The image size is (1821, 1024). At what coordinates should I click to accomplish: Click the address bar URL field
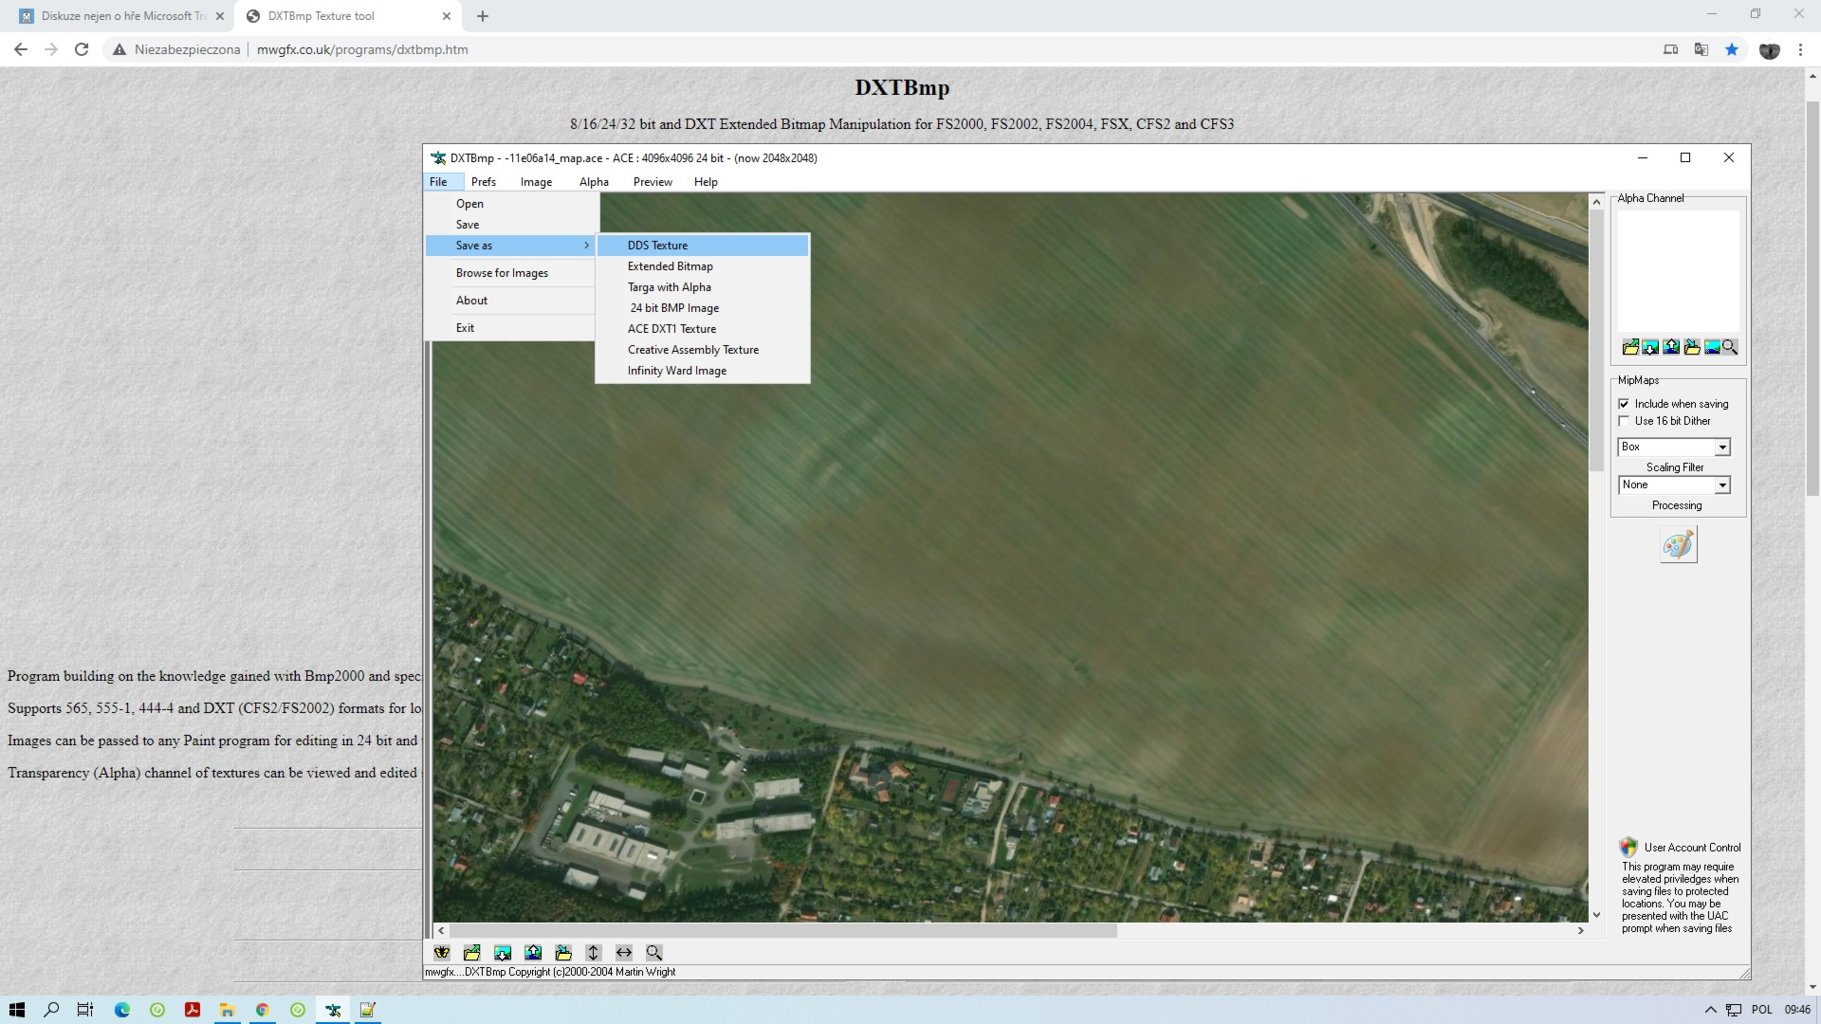point(880,49)
